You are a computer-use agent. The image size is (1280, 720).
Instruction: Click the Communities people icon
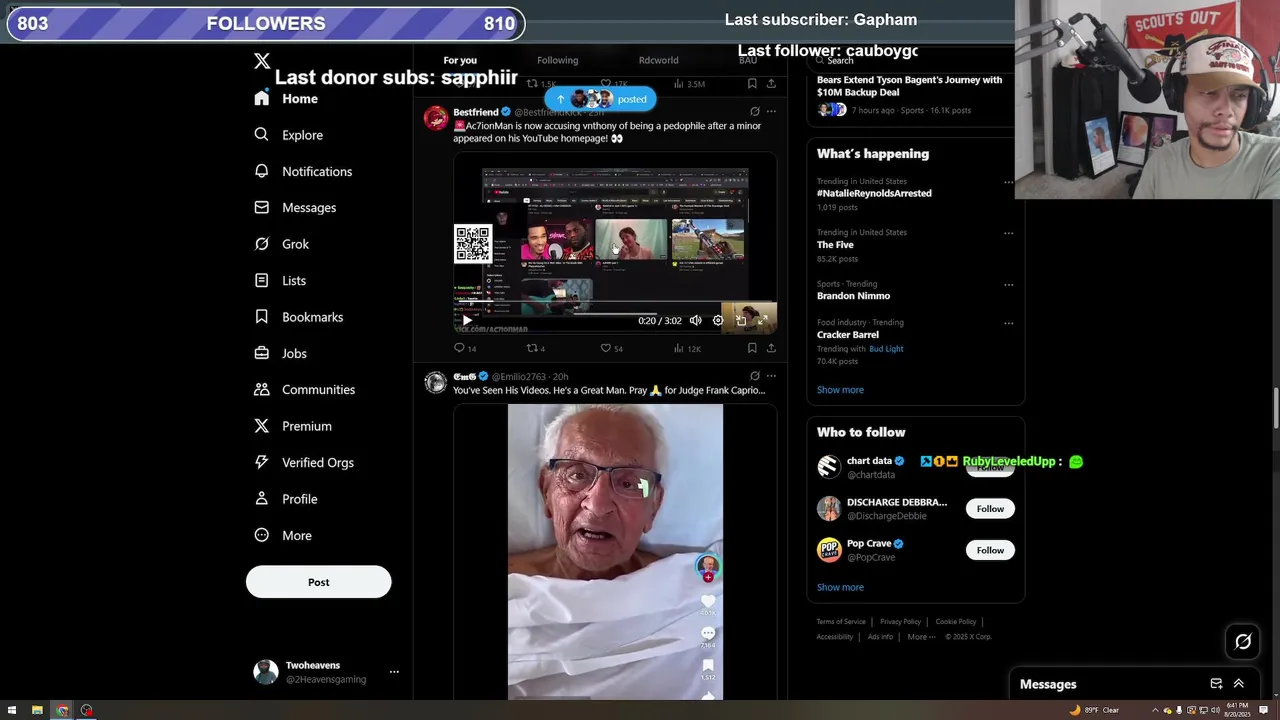[x=261, y=390]
